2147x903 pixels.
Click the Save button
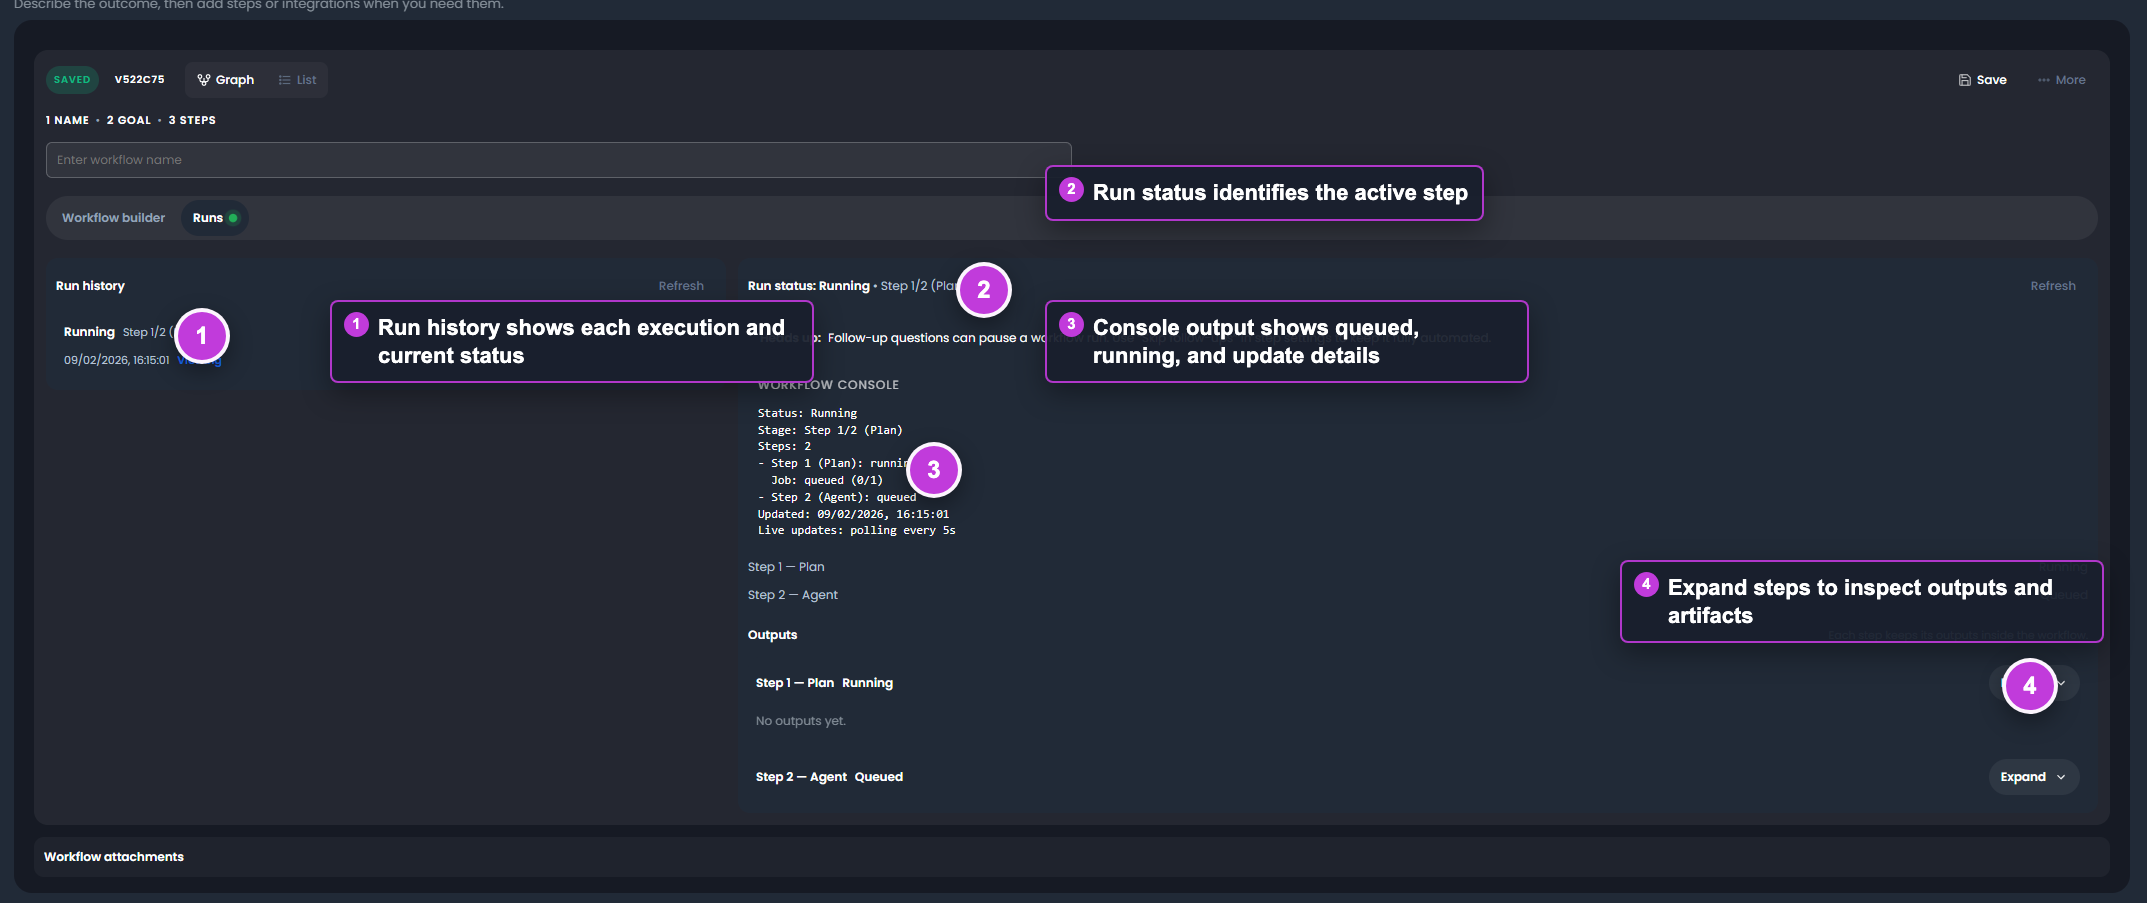click(1982, 80)
